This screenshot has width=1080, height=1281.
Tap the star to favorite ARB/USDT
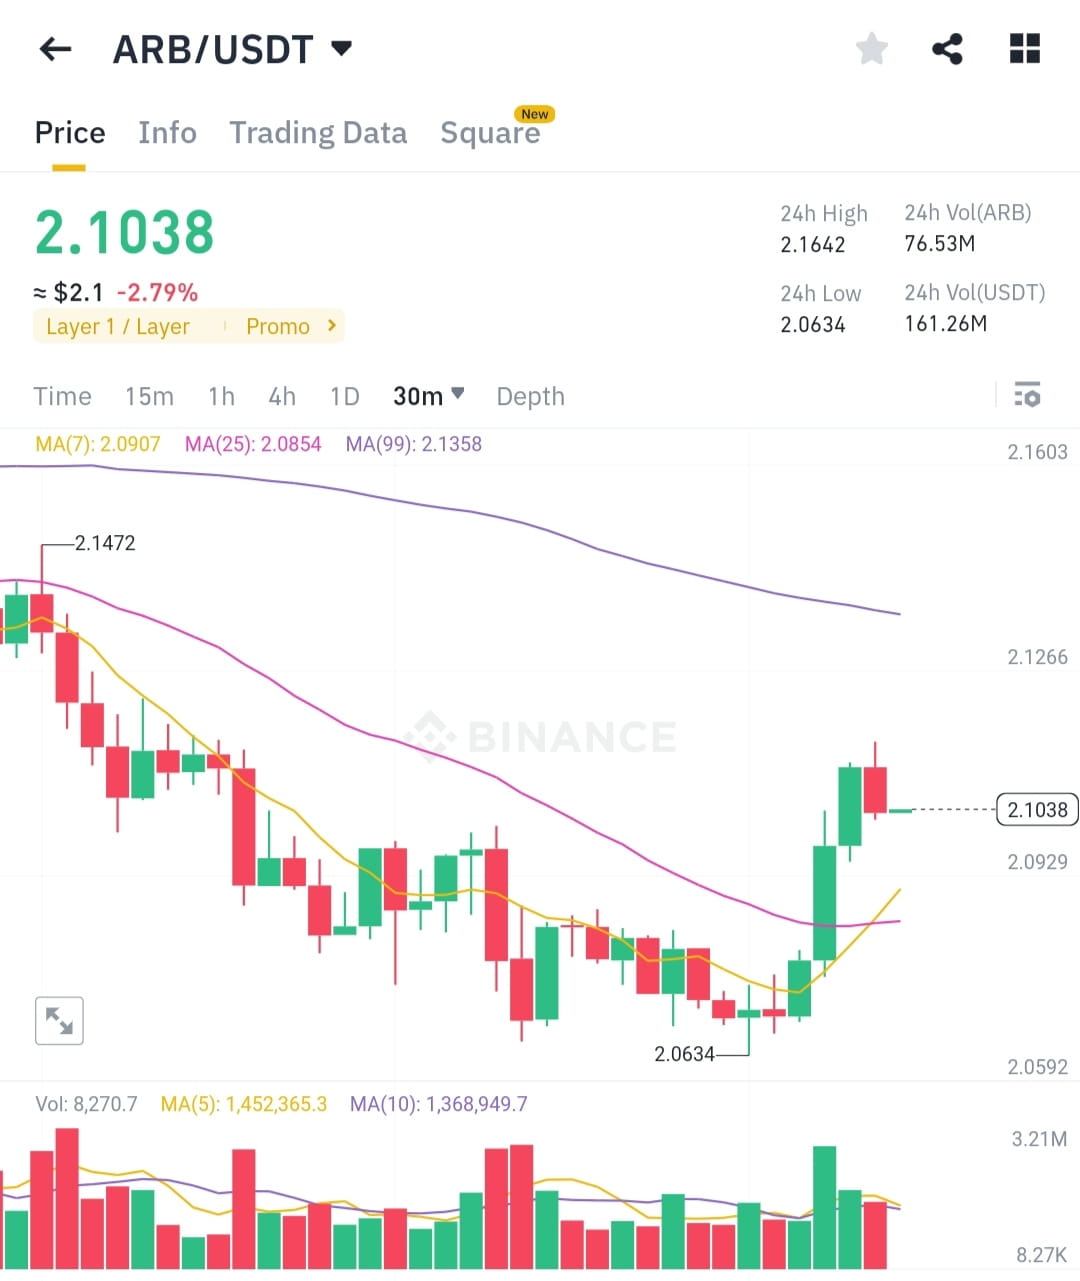[x=871, y=48]
